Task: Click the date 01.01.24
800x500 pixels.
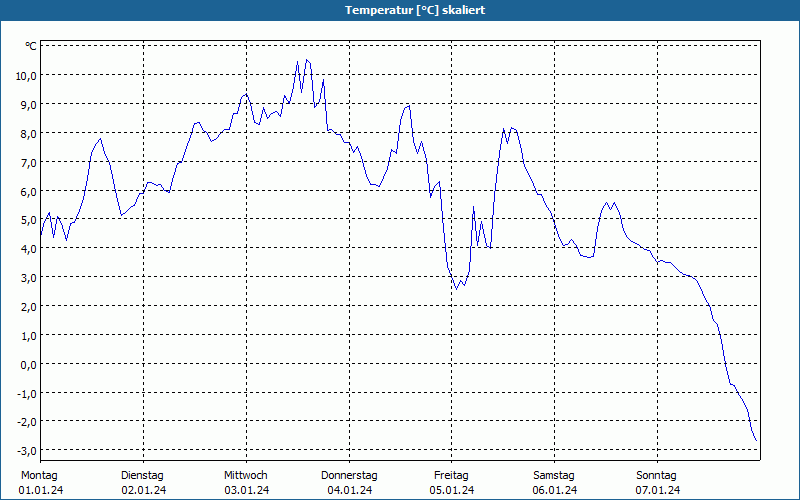Action: pos(41,490)
